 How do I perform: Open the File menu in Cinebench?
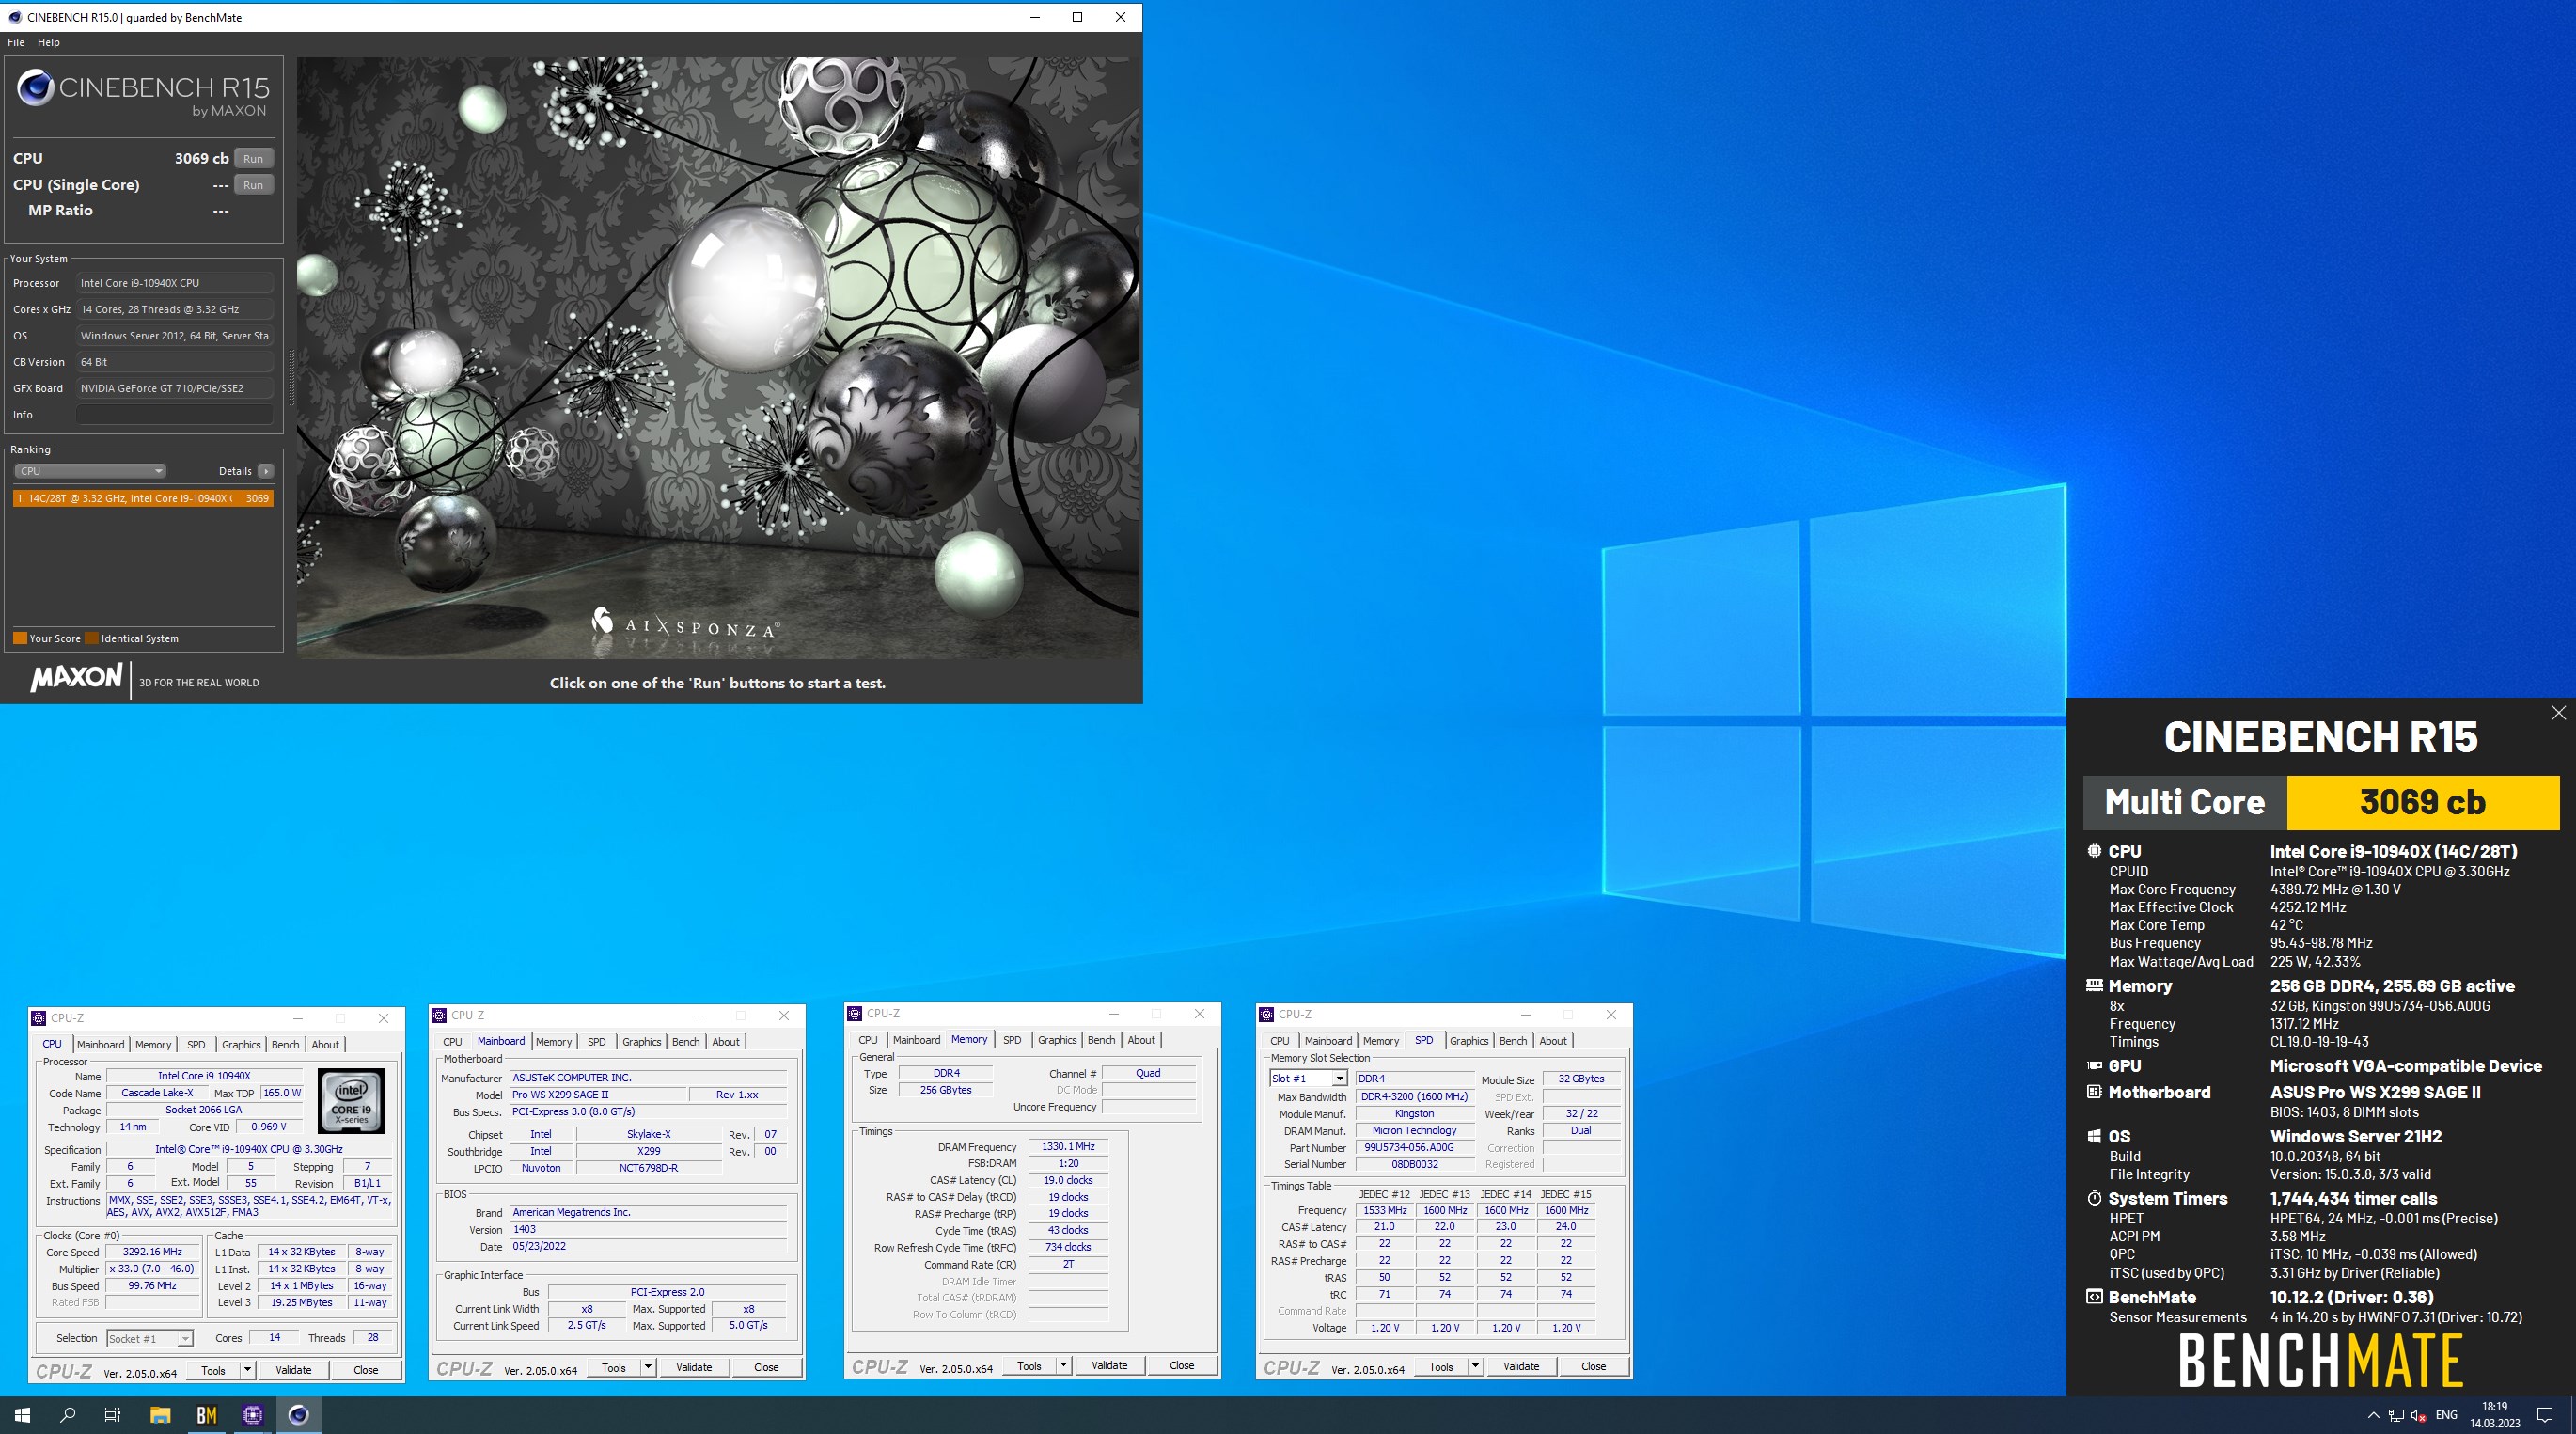click(16, 42)
